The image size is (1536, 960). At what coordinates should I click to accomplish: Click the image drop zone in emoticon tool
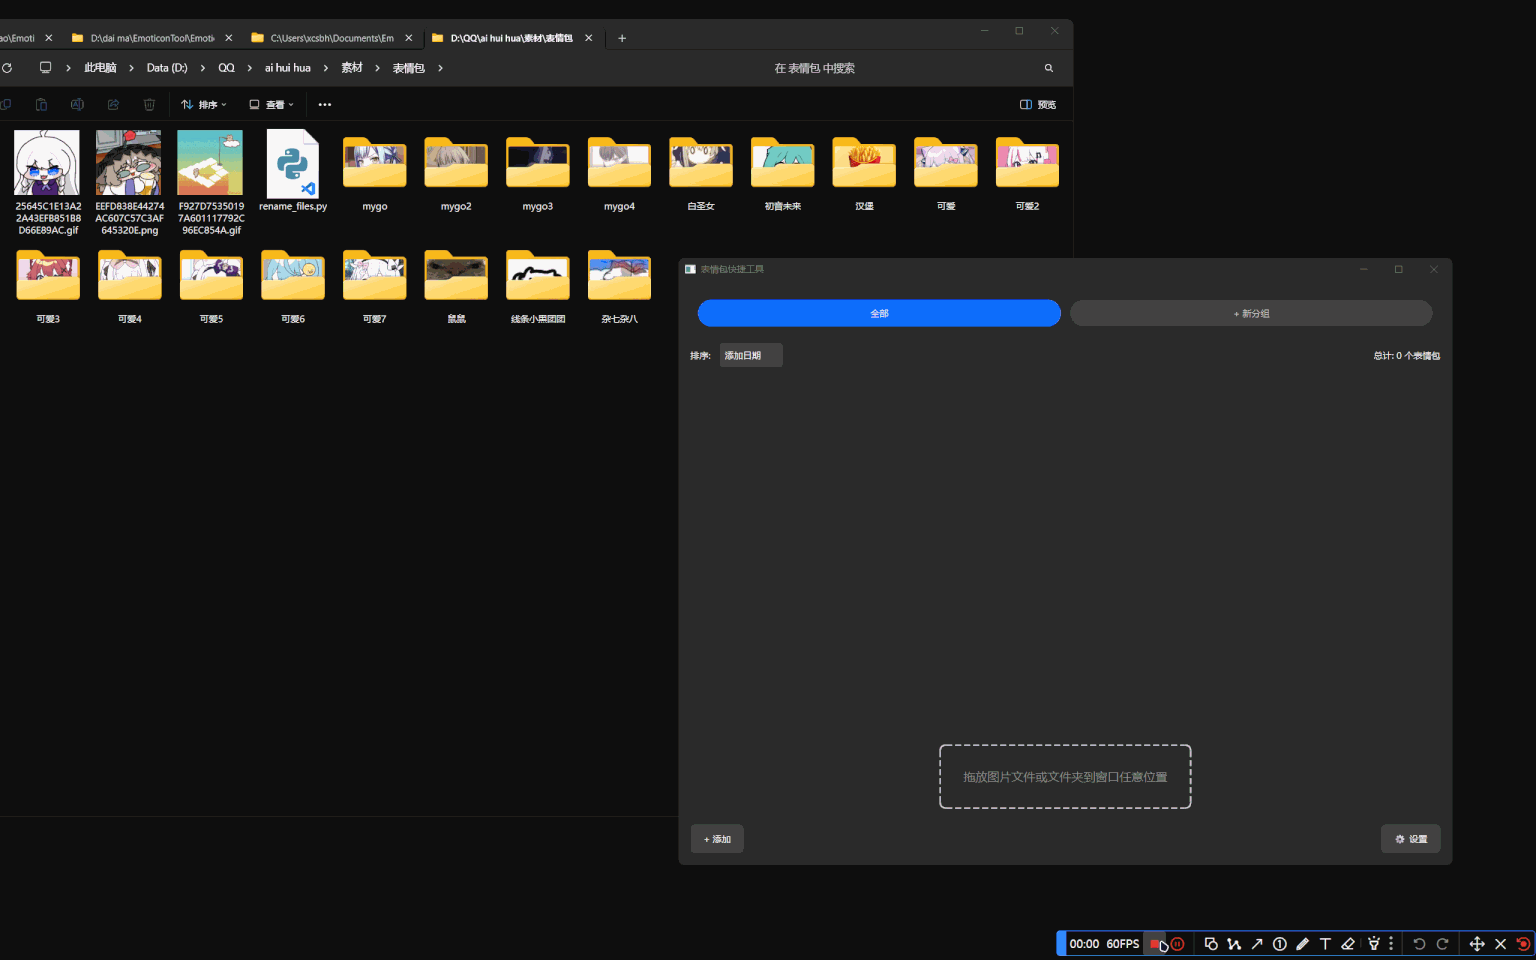1065,776
